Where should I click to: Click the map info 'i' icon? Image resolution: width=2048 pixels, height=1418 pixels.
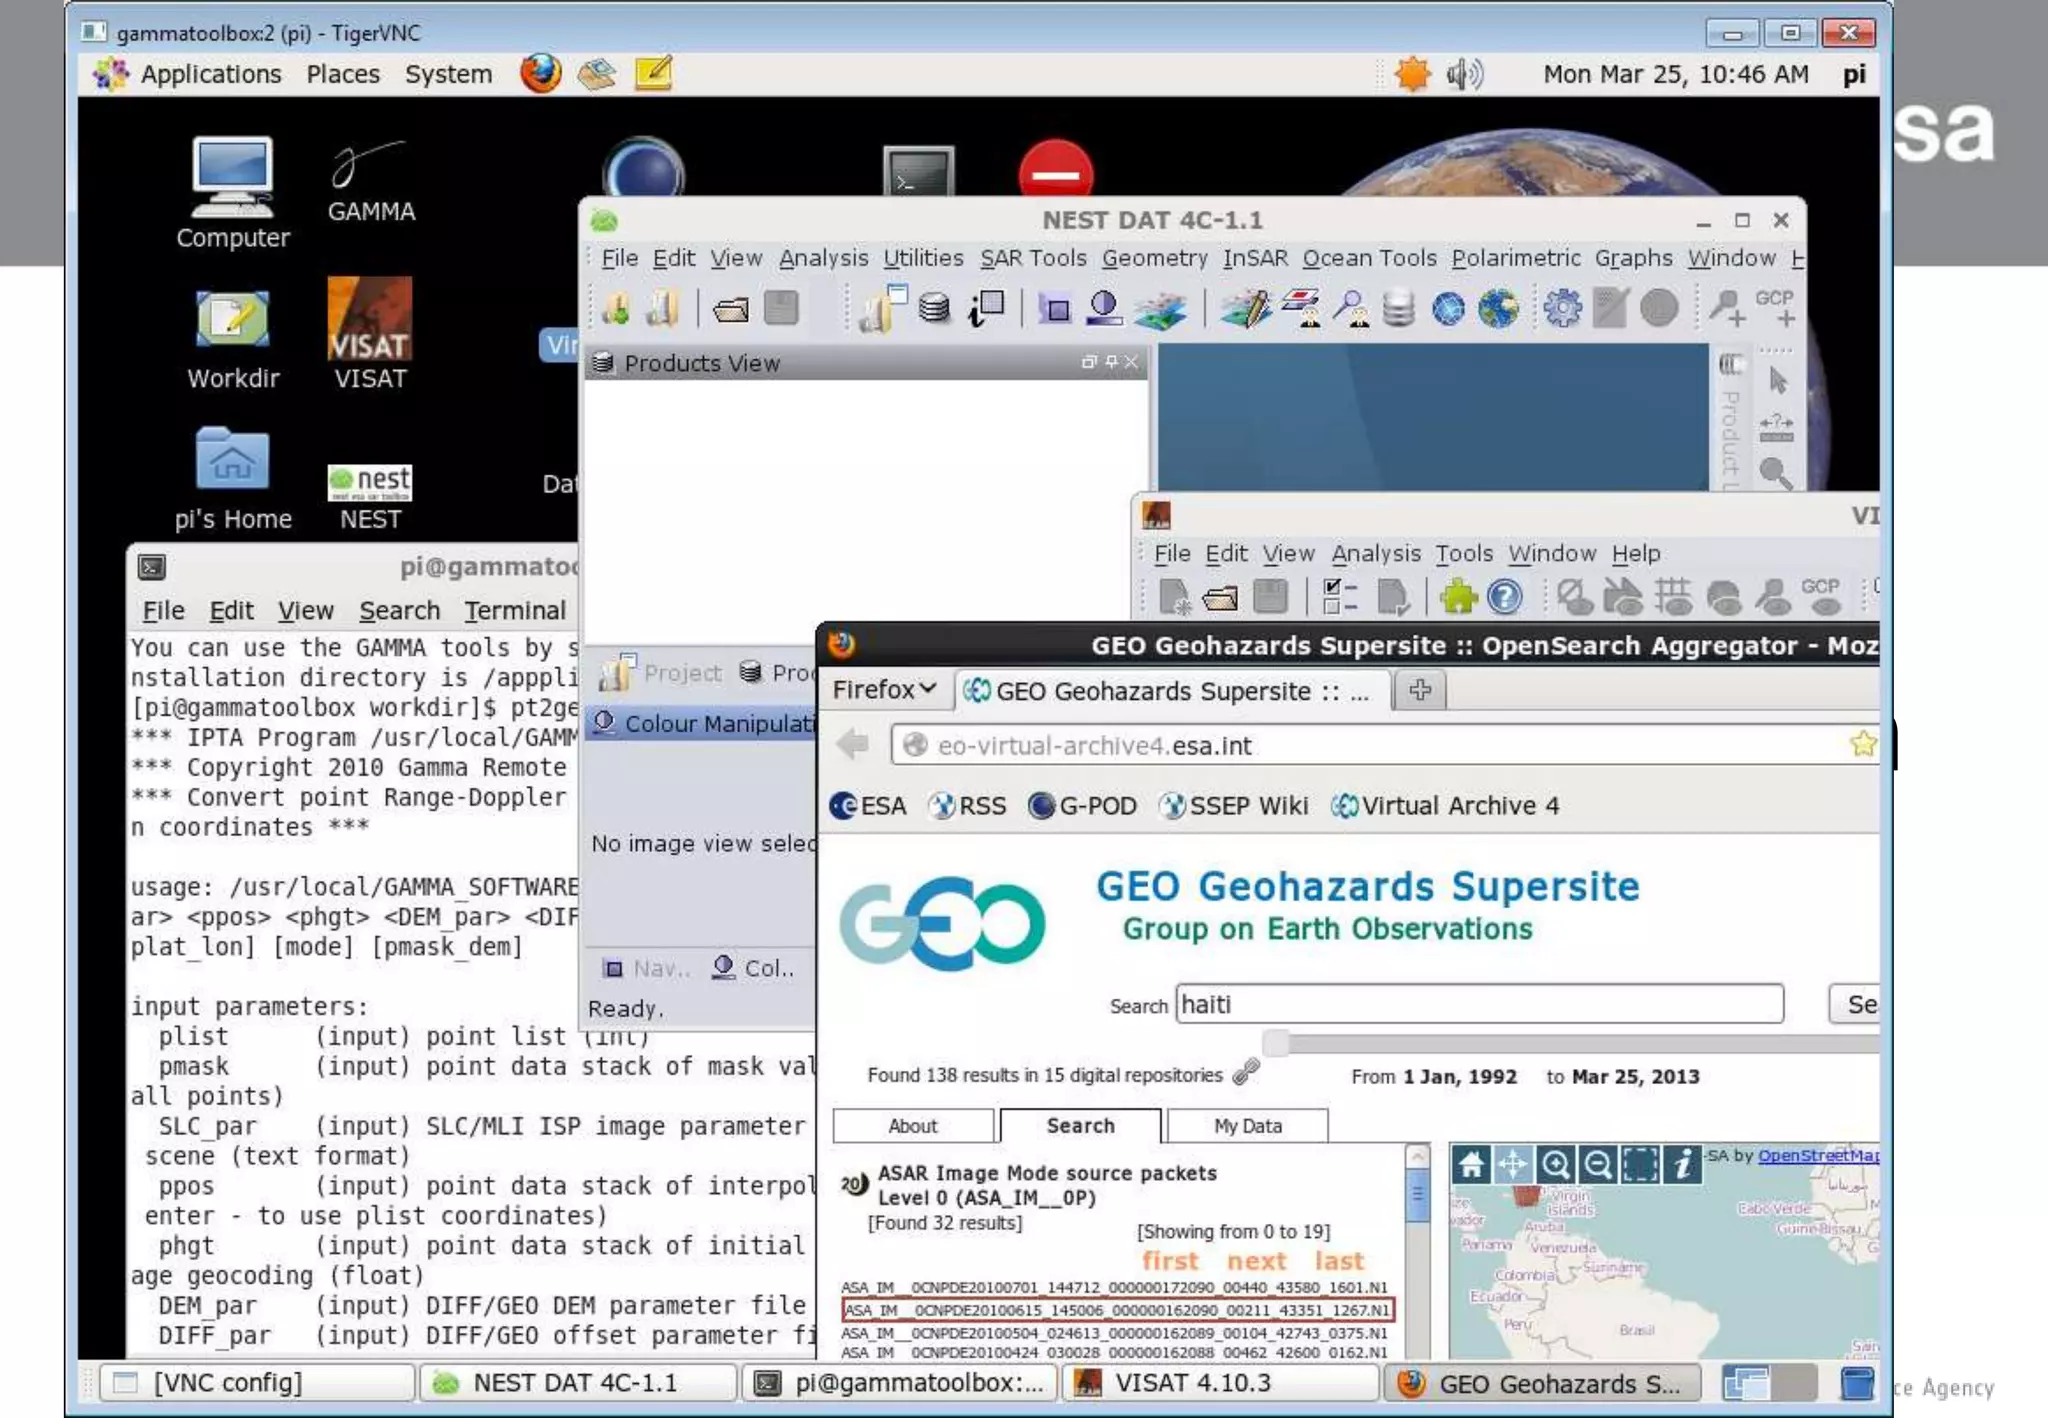click(x=1683, y=1164)
